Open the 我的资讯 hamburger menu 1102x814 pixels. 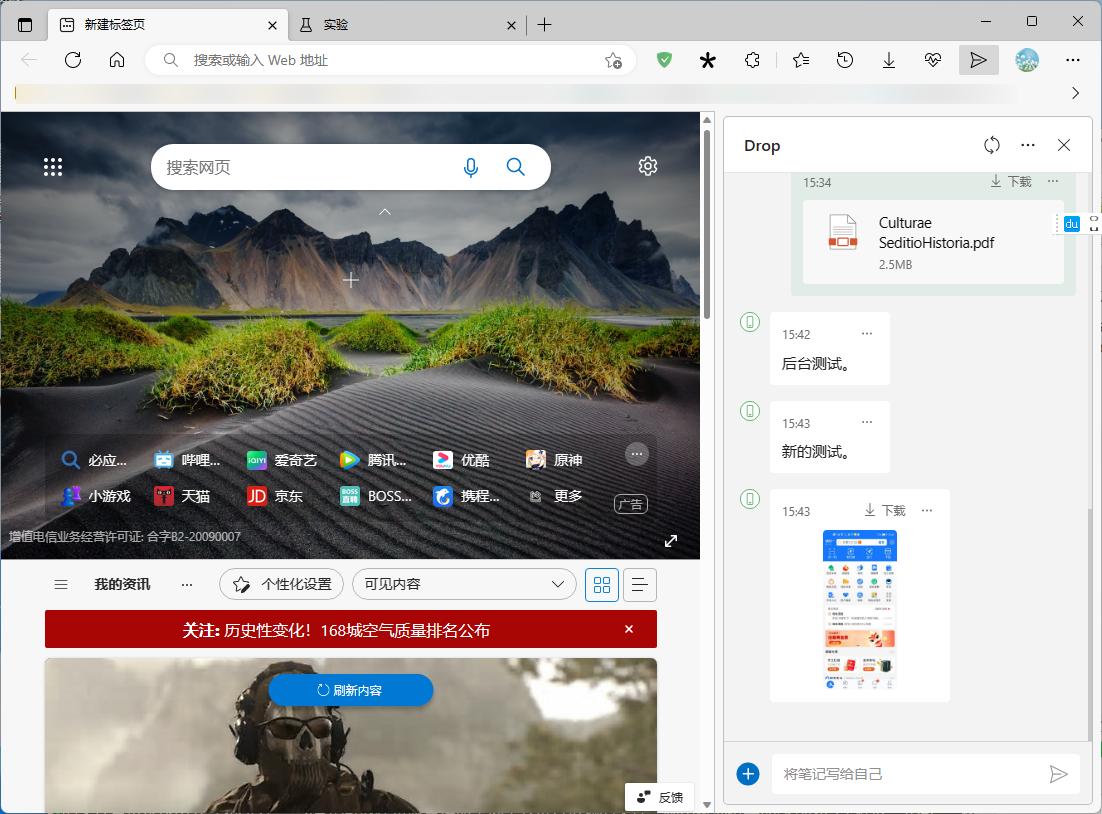(61, 584)
